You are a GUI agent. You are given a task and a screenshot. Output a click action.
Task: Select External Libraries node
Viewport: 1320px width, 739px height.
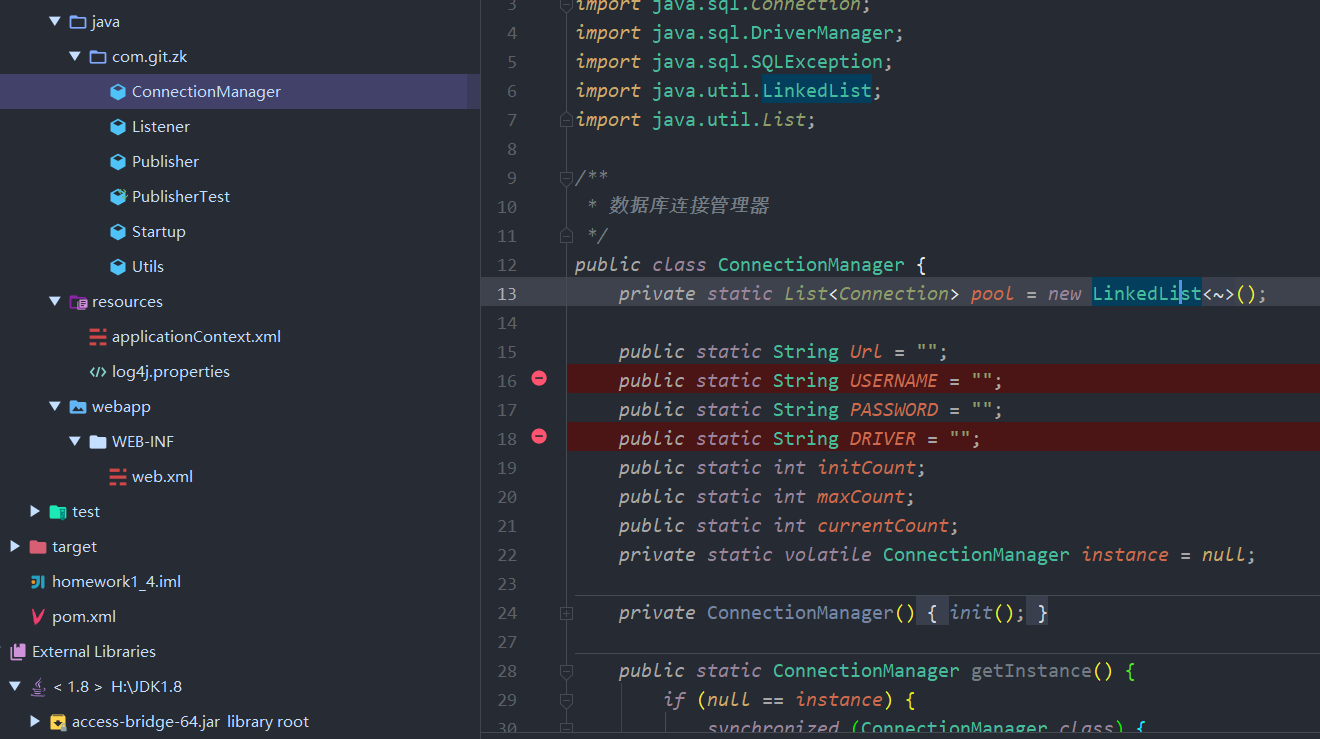pos(94,651)
